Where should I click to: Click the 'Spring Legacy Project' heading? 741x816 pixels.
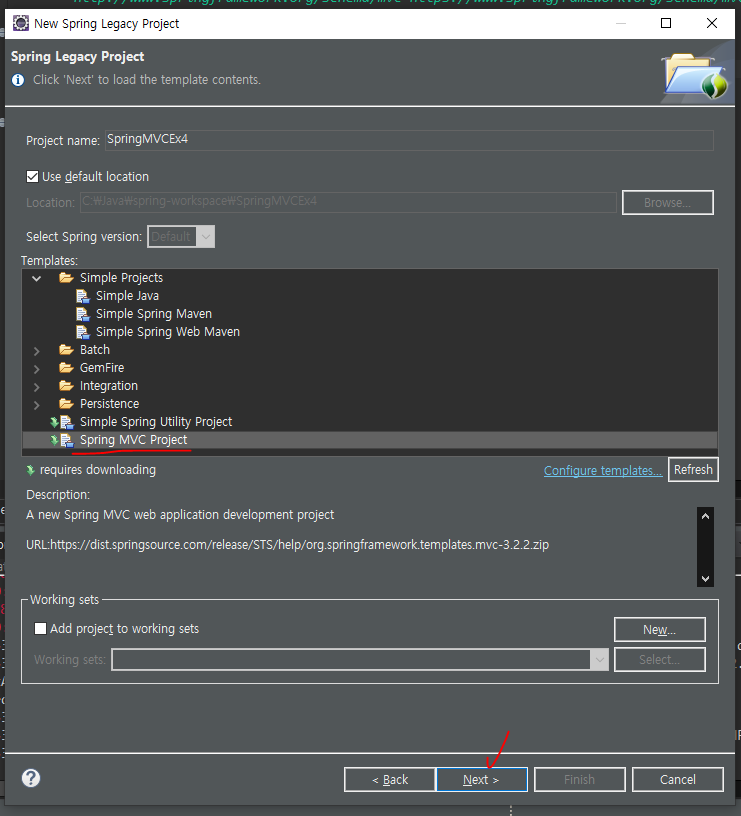[78, 56]
